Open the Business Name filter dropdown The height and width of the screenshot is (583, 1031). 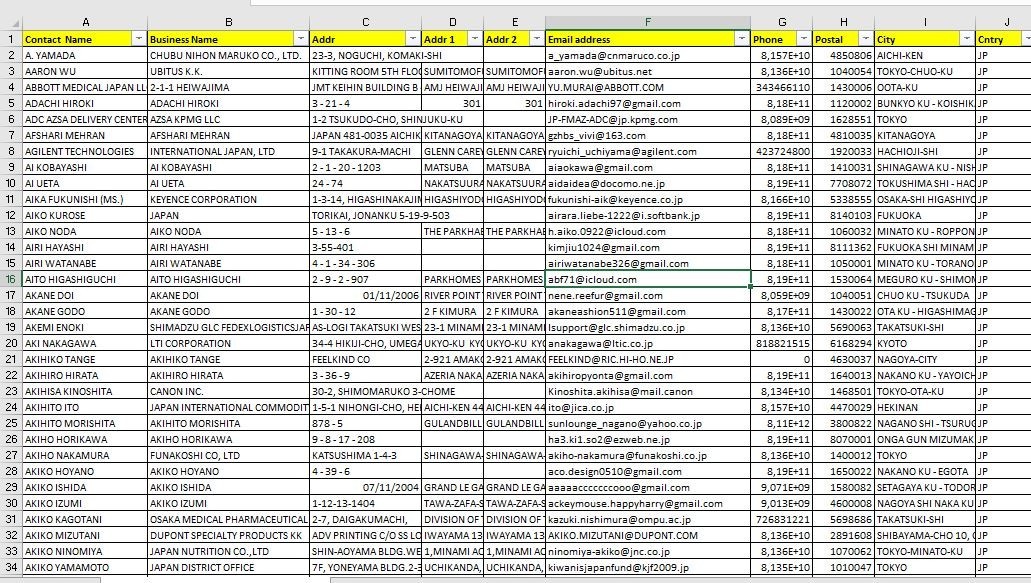pyautogui.click(x=300, y=39)
